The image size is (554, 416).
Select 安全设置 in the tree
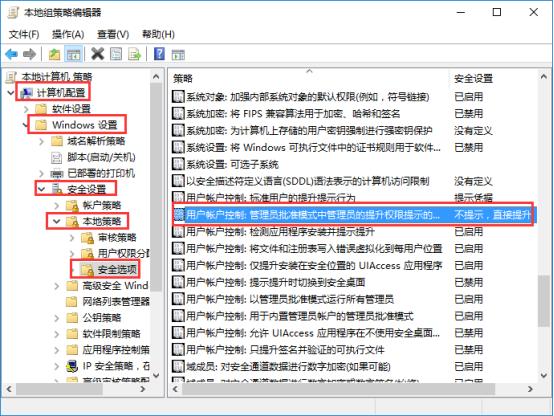pos(87,189)
